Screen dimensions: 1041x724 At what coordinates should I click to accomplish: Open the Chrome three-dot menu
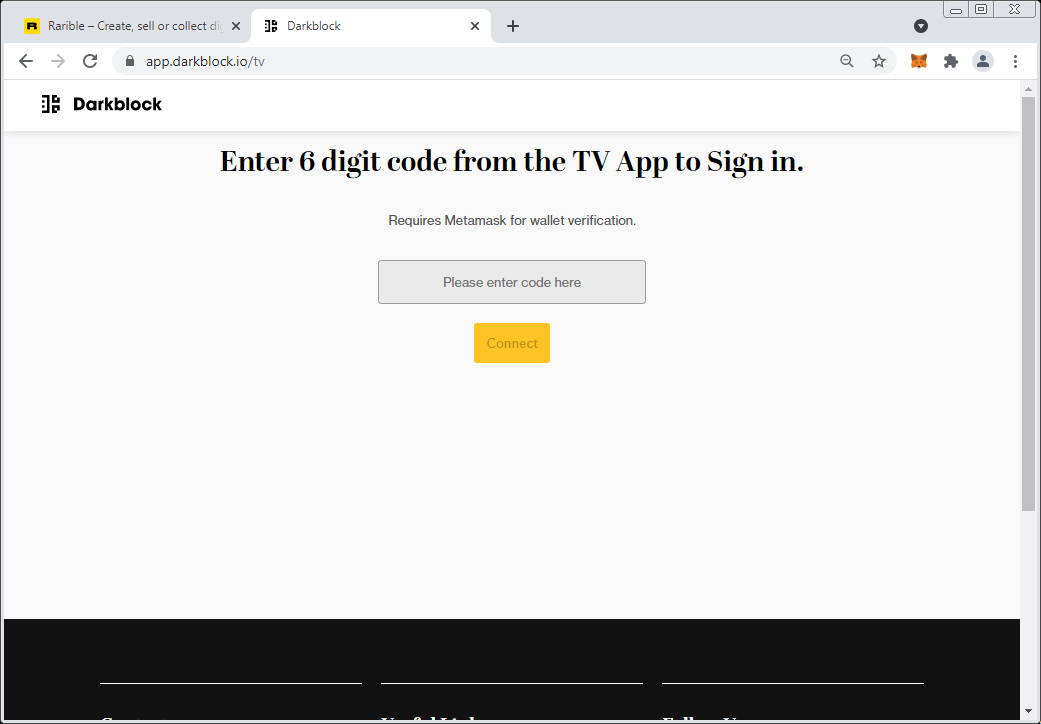[x=1015, y=61]
